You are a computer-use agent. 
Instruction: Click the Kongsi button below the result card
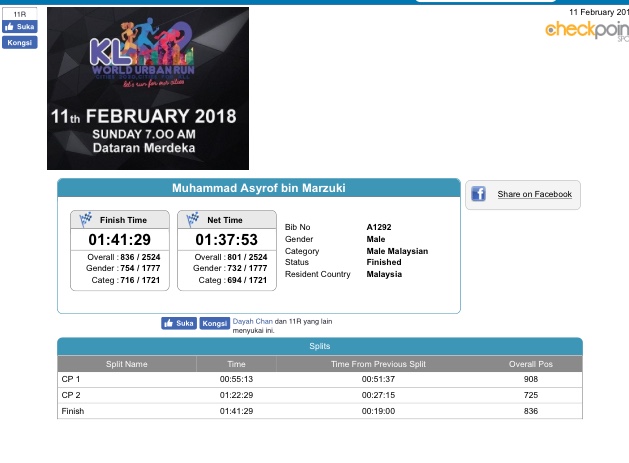tap(215, 323)
